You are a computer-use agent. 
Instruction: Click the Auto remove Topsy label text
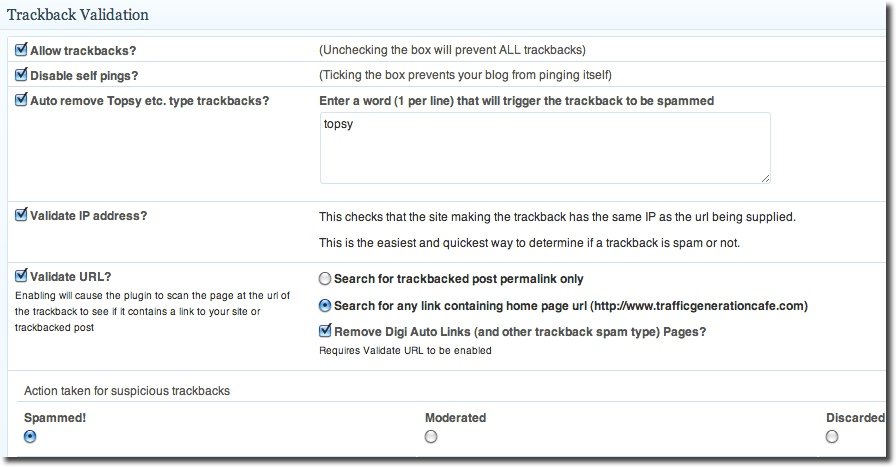point(150,101)
